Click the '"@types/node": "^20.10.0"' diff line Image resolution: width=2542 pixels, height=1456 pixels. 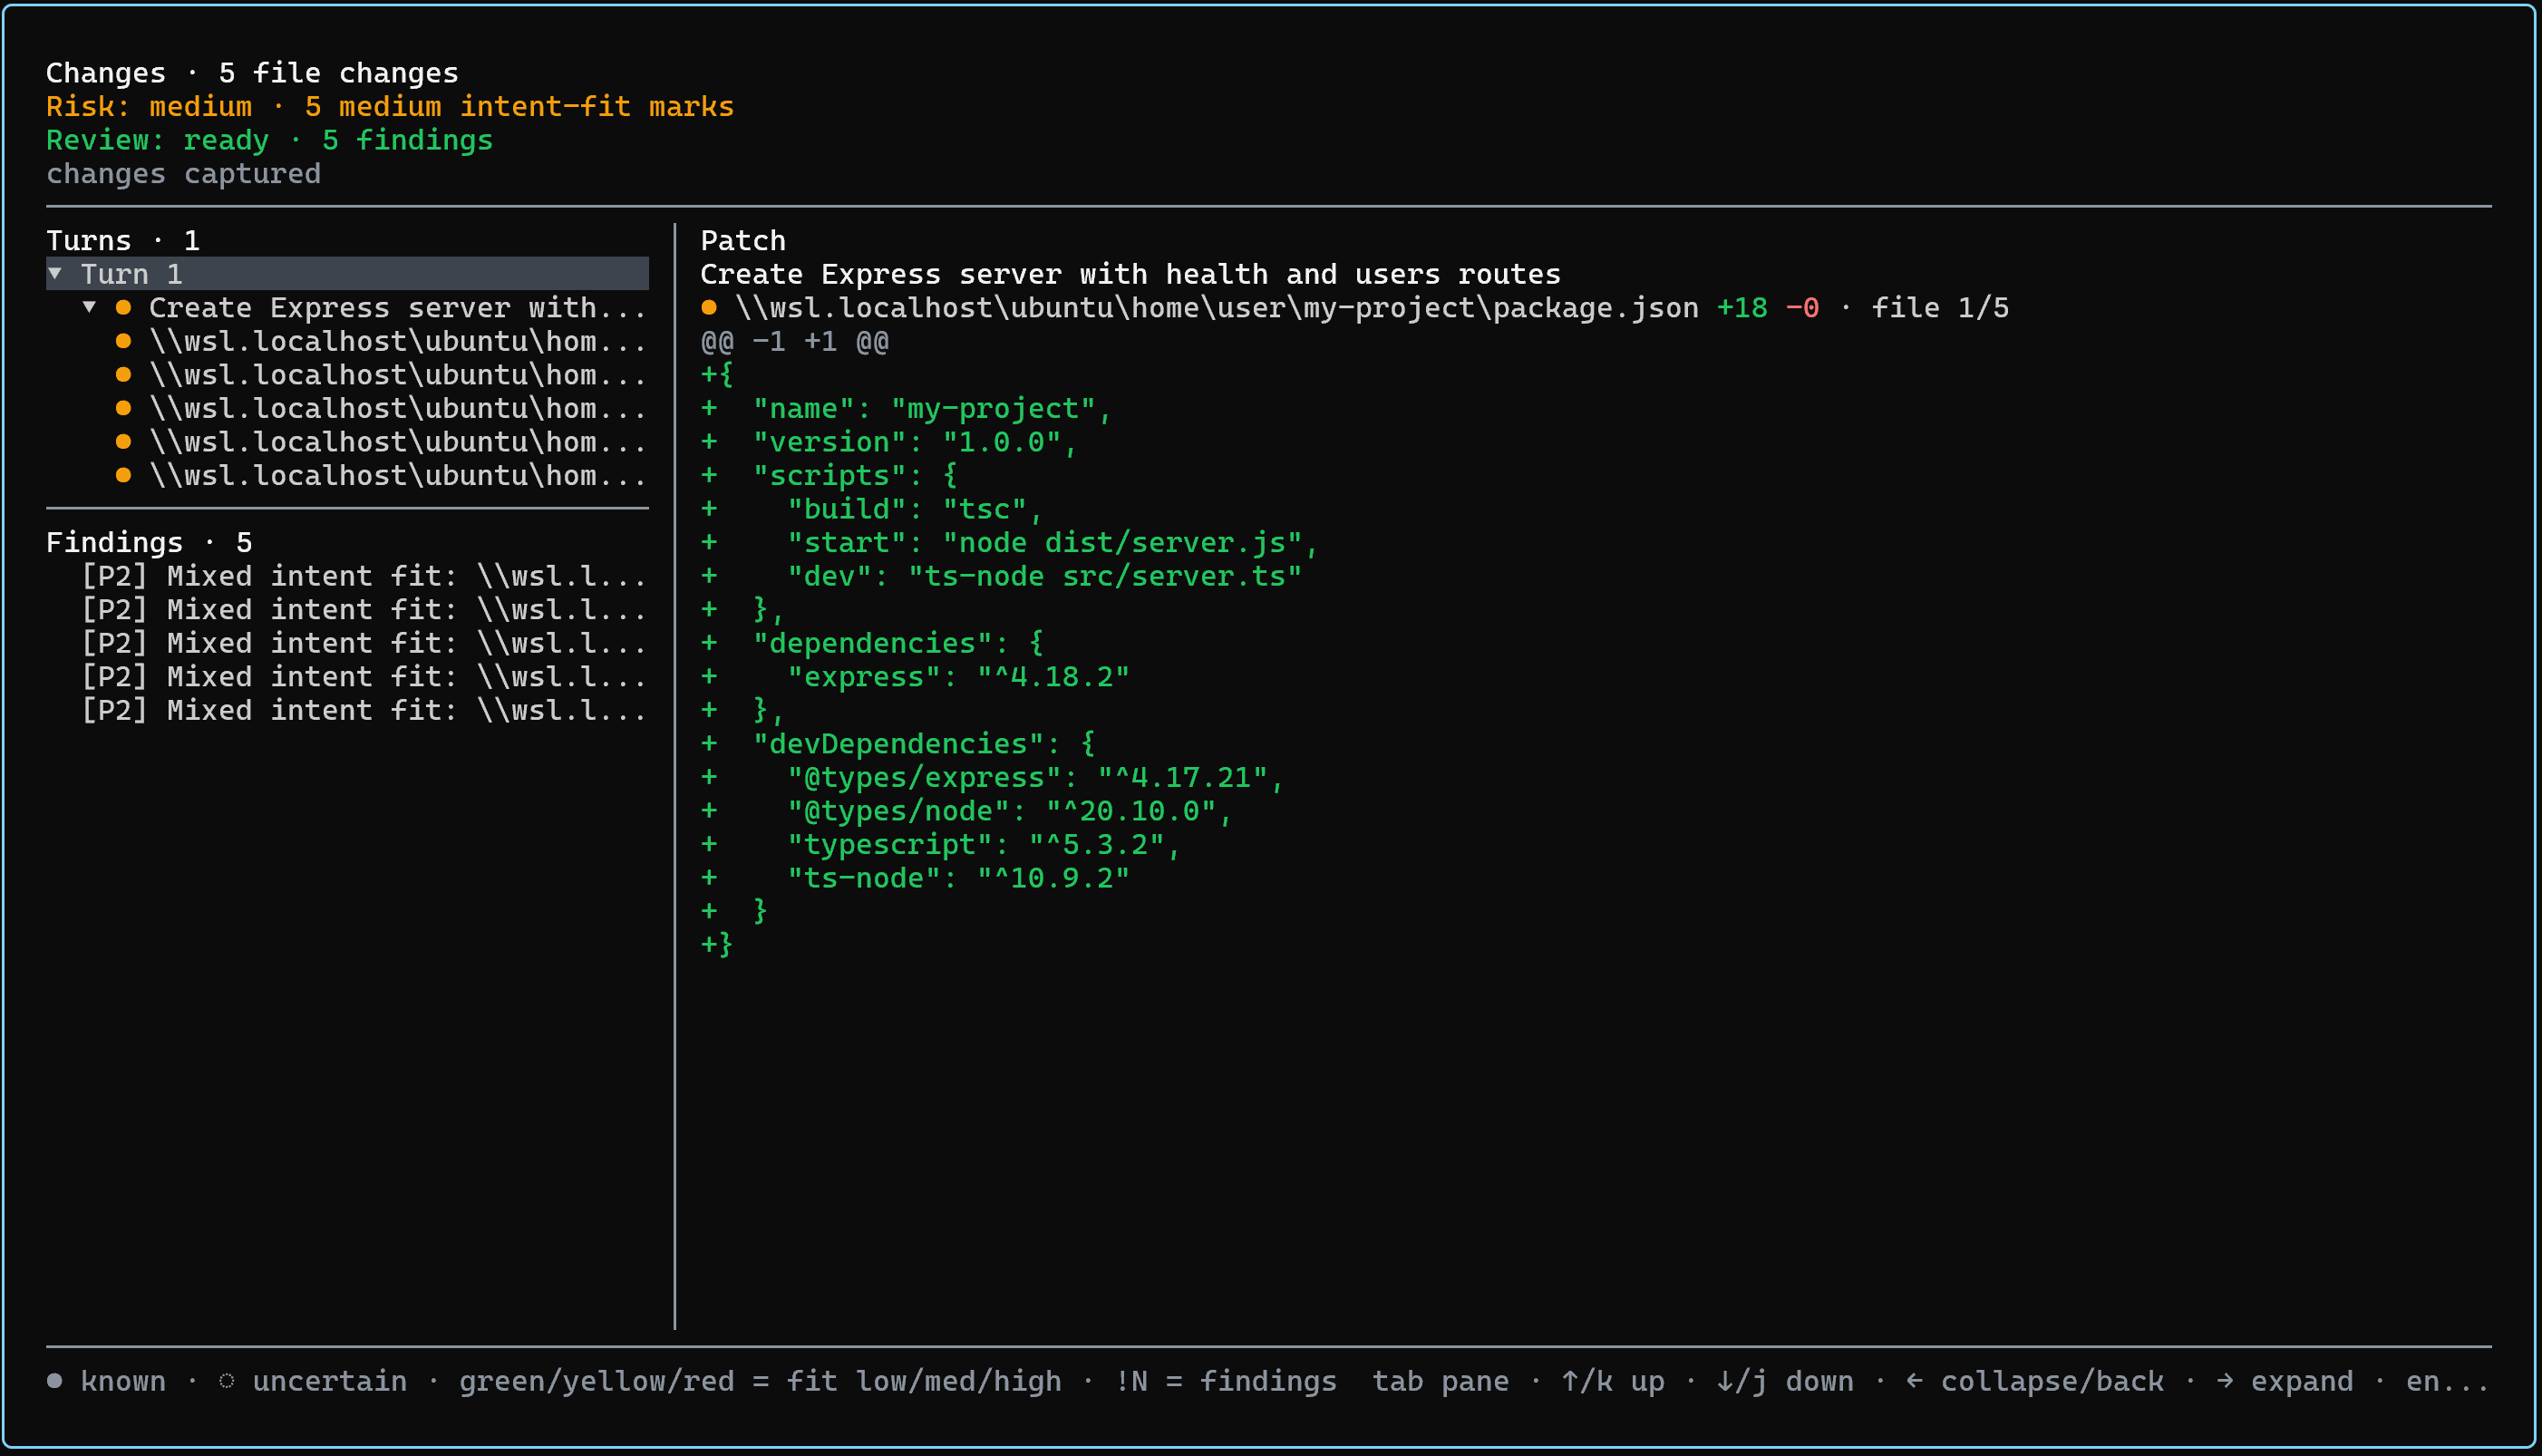pos(967,811)
